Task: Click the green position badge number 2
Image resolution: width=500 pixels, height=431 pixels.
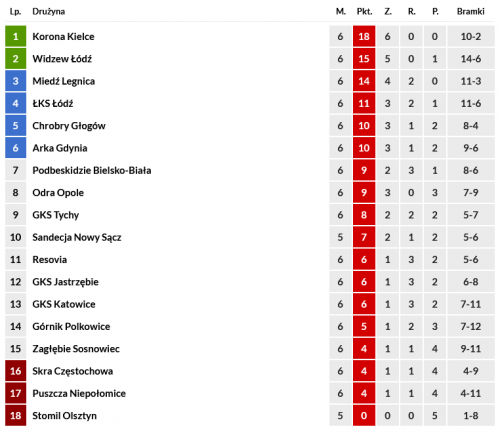Action: pos(15,59)
